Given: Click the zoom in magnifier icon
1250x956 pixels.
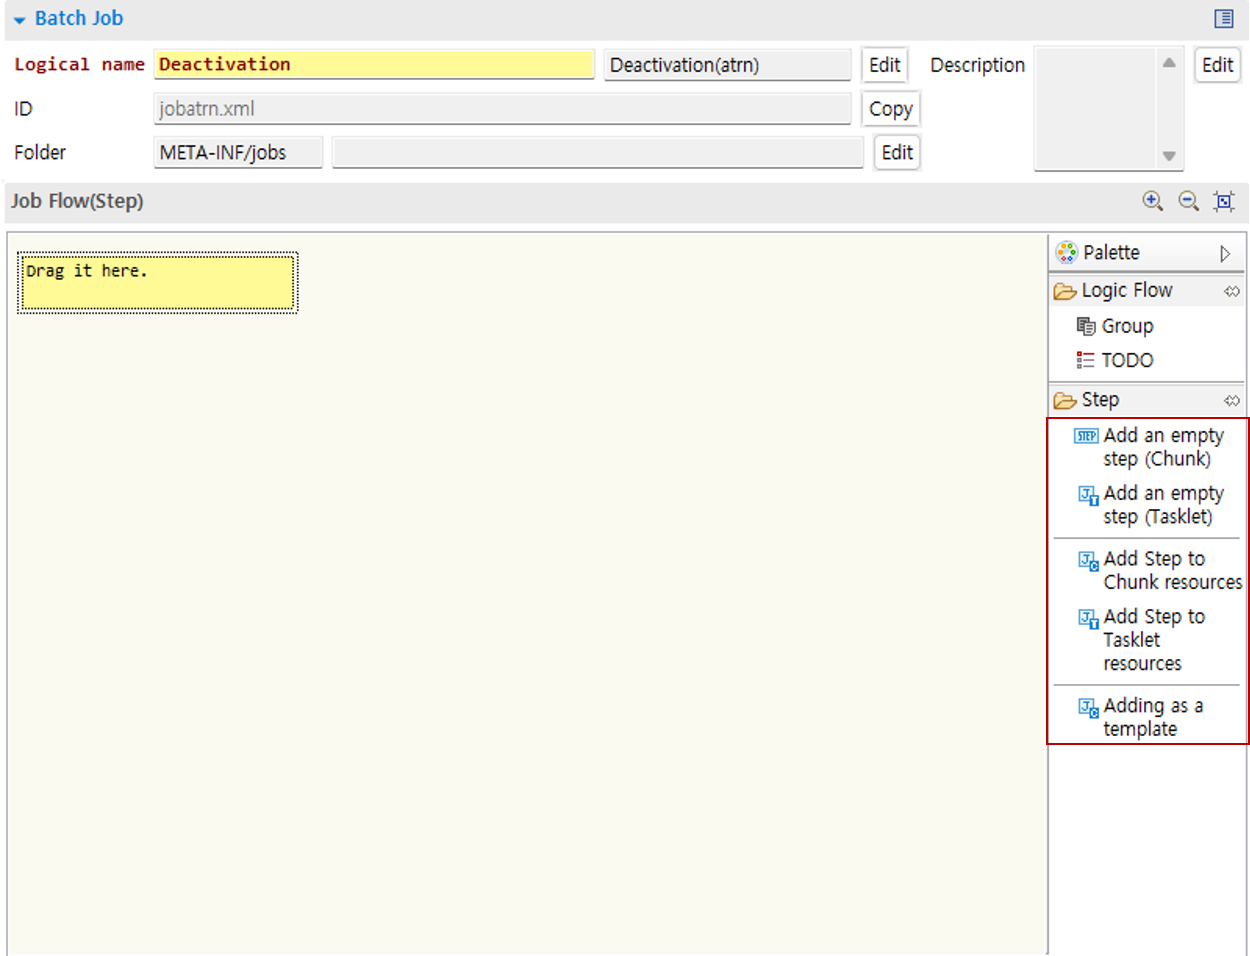Looking at the screenshot, I should point(1152,201).
